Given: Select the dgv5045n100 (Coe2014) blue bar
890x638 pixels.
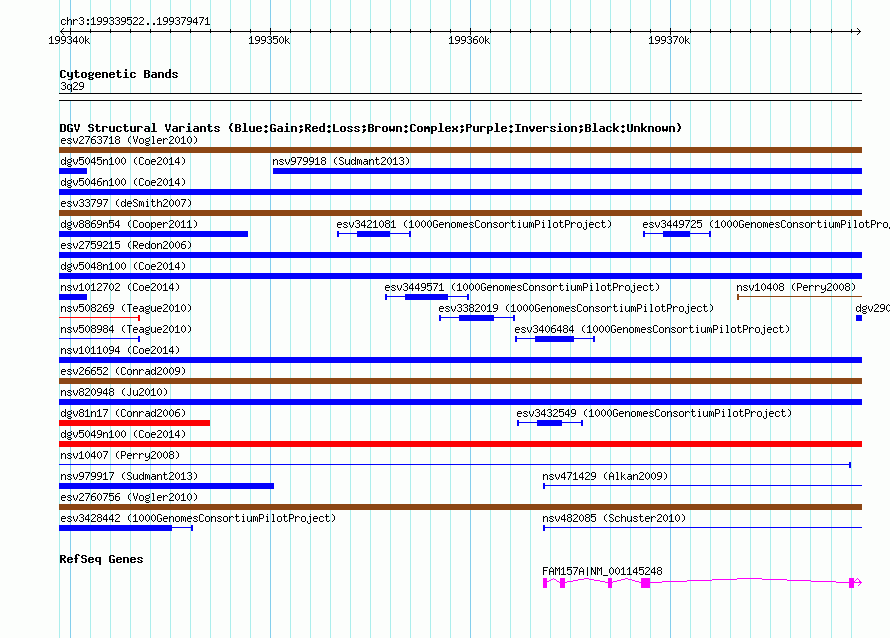Looking at the screenshot, I should point(73,171).
